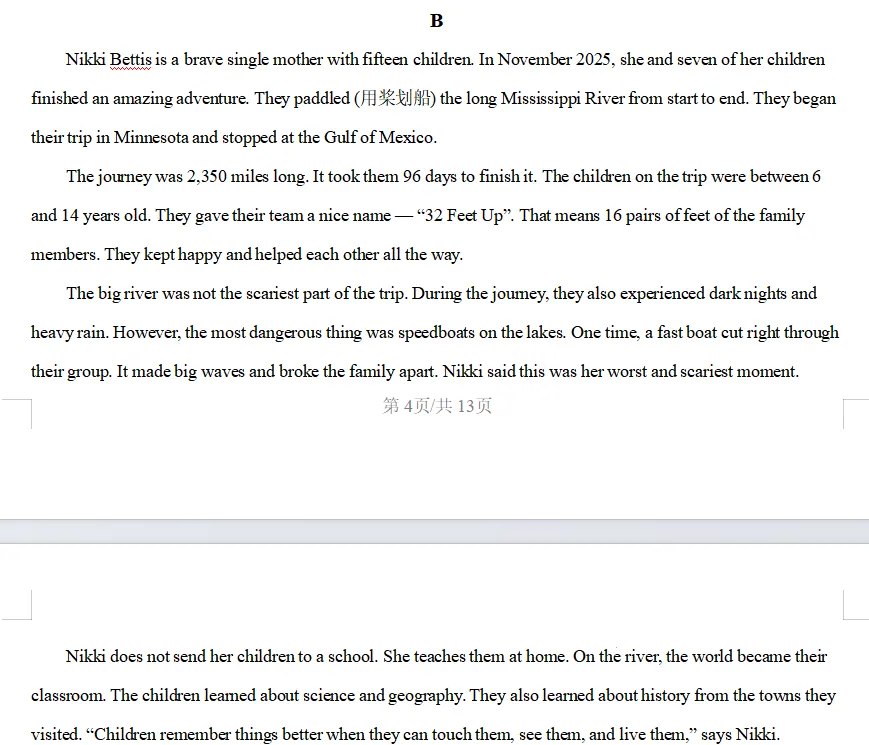This screenshot has height=745, width=869.
Task: Click the Chinese annotation "用桨划船"
Action: [x=395, y=99]
